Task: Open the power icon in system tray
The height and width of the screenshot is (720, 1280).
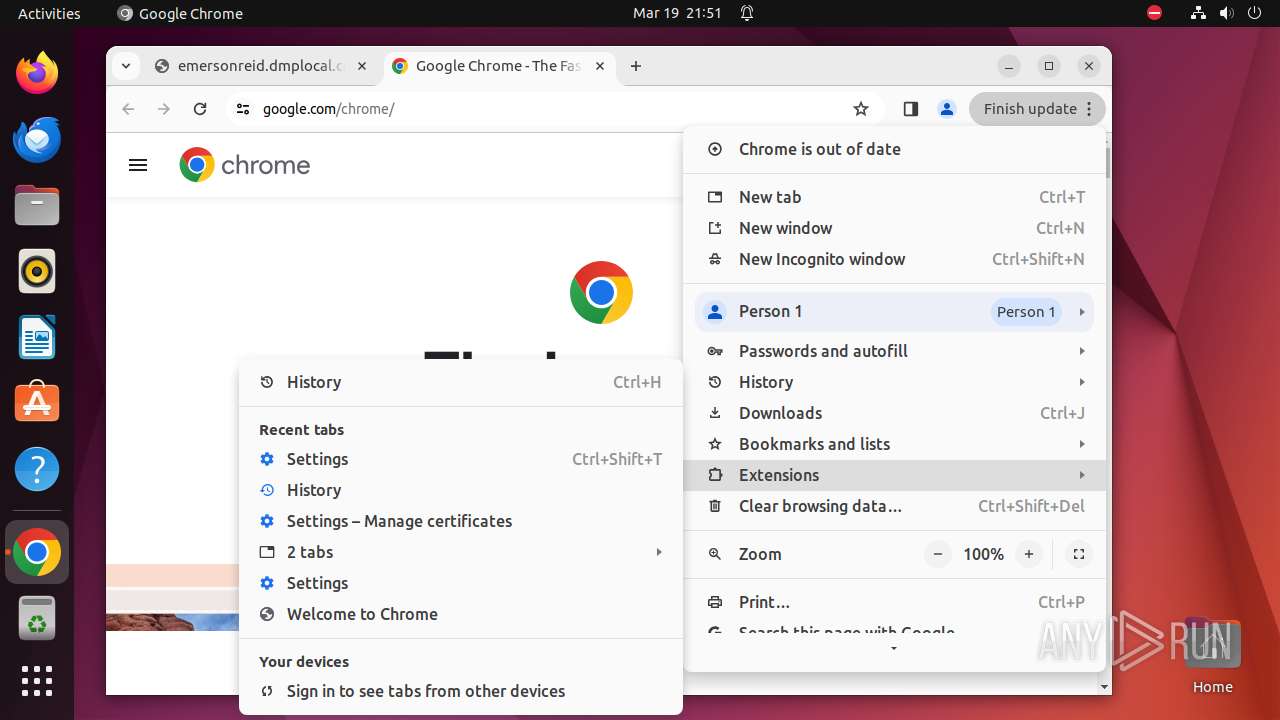Action: [1255, 13]
